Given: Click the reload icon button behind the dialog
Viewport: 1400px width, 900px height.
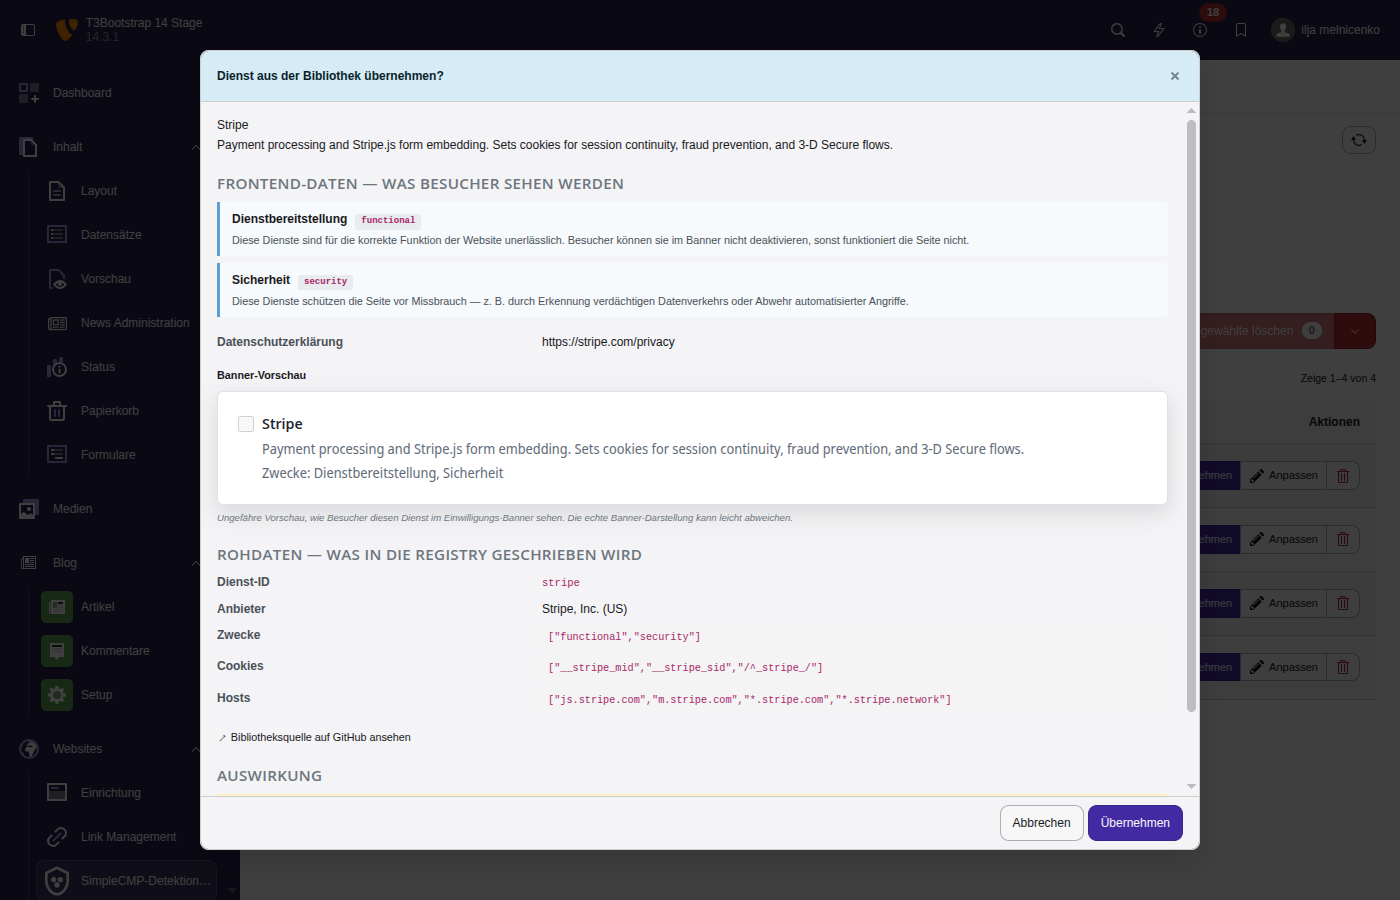Looking at the screenshot, I should click(1359, 140).
